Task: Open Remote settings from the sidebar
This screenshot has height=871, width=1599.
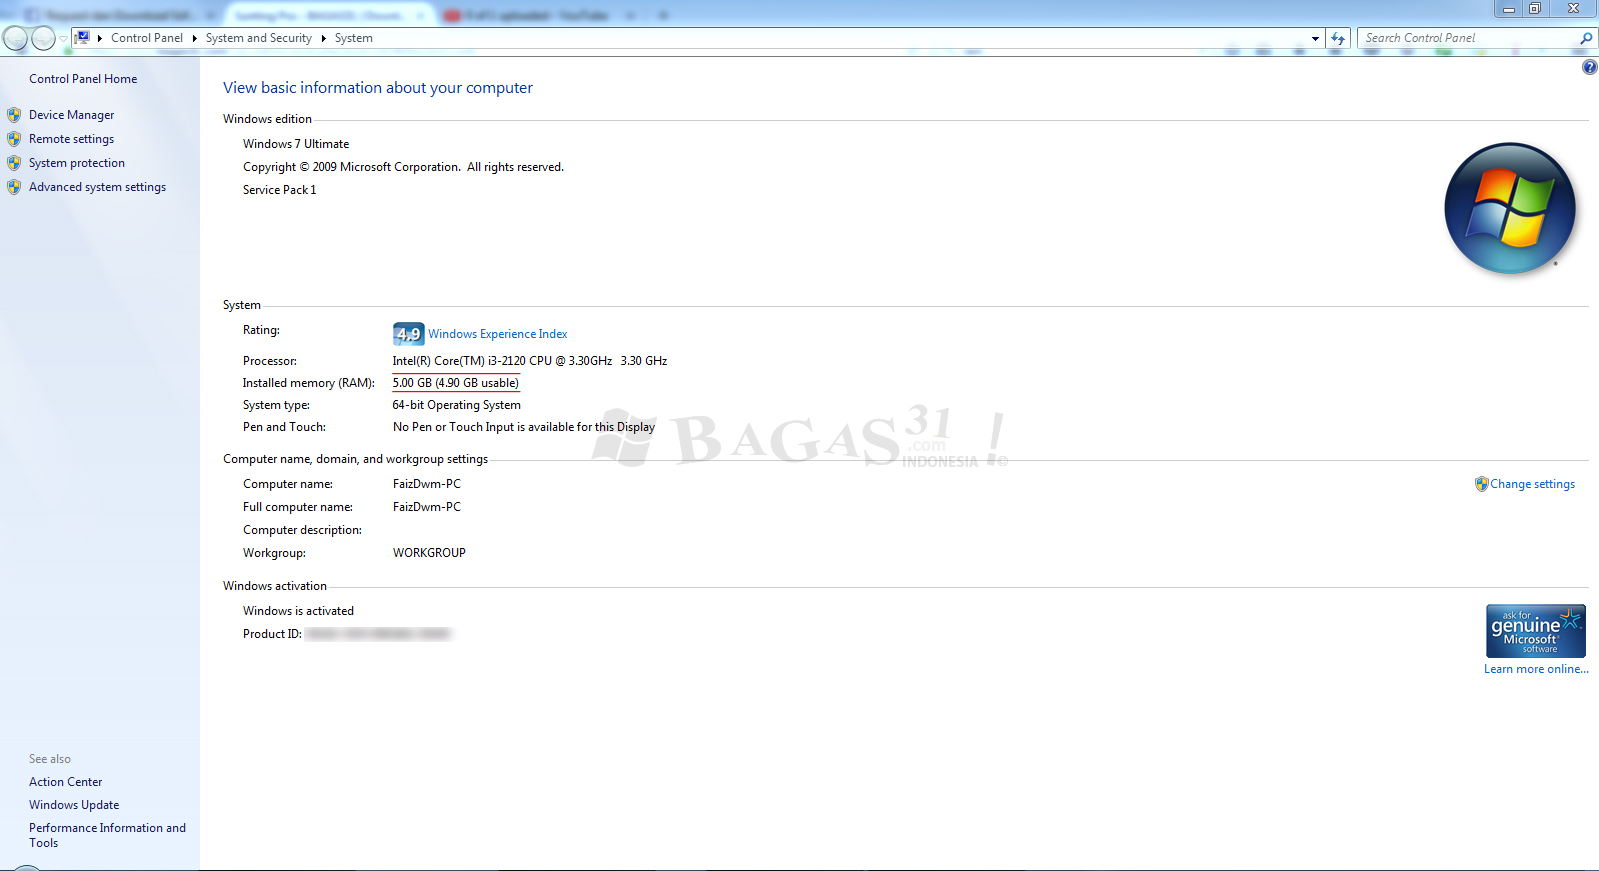Action: (71, 139)
